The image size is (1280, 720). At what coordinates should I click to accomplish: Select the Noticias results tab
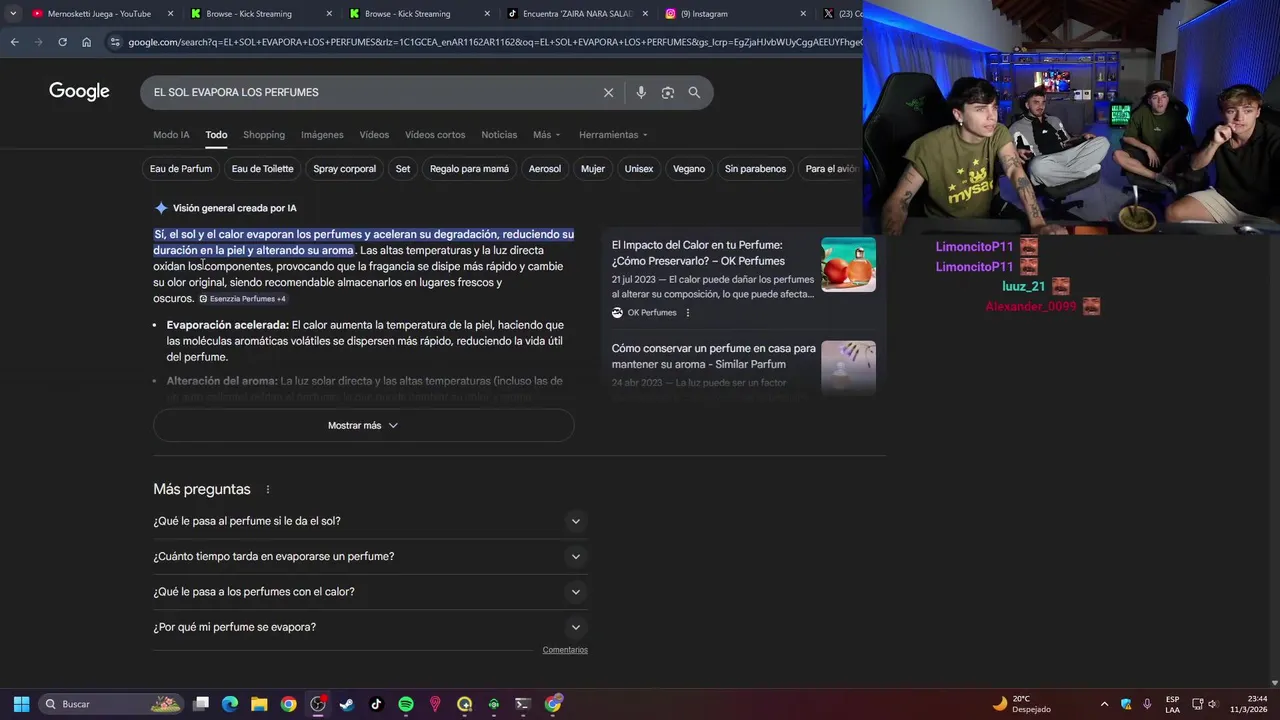tap(499, 135)
